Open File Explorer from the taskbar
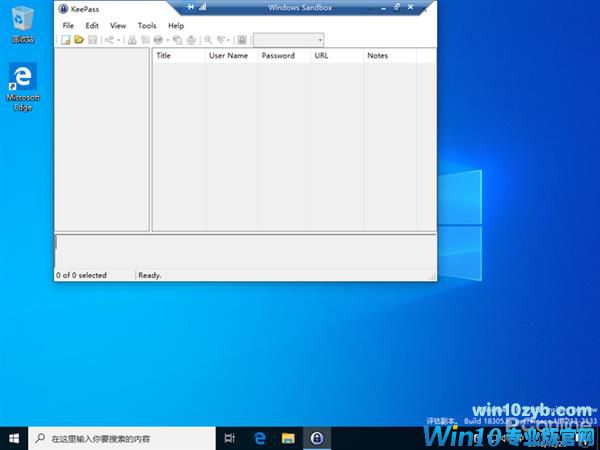Viewport: 600px width, 450px height. tap(288, 438)
